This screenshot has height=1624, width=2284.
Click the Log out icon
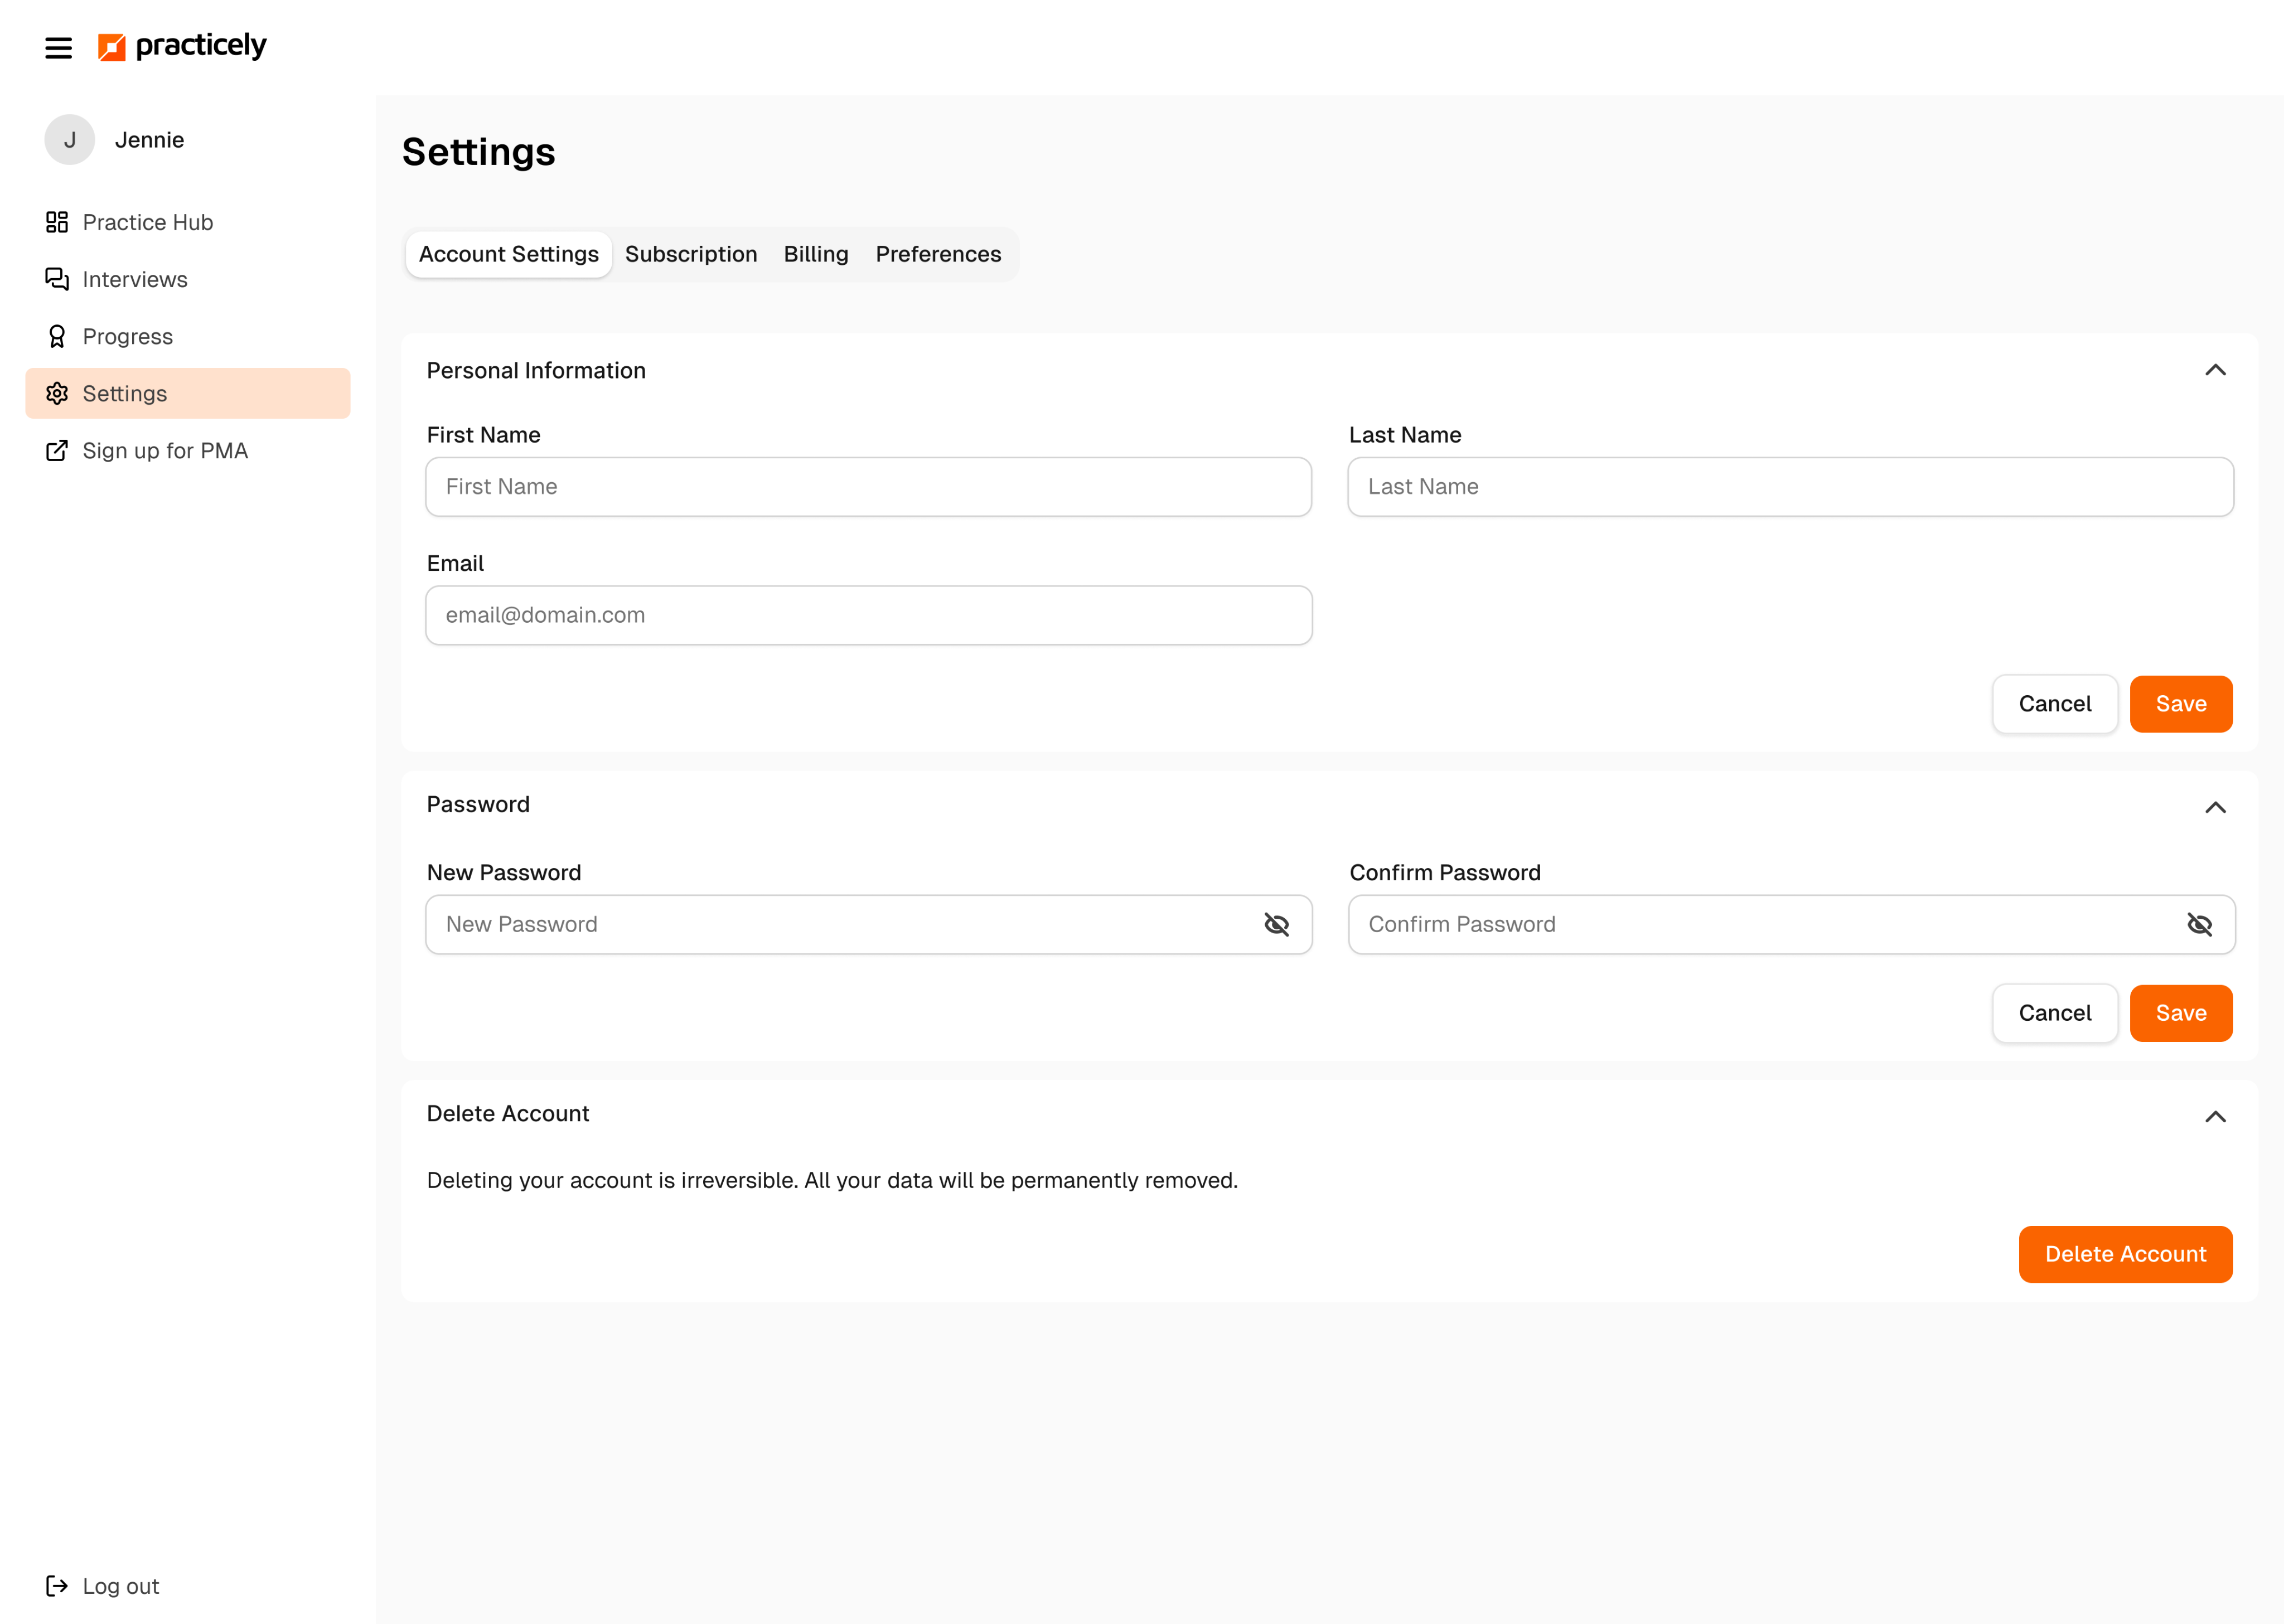(x=57, y=1586)
